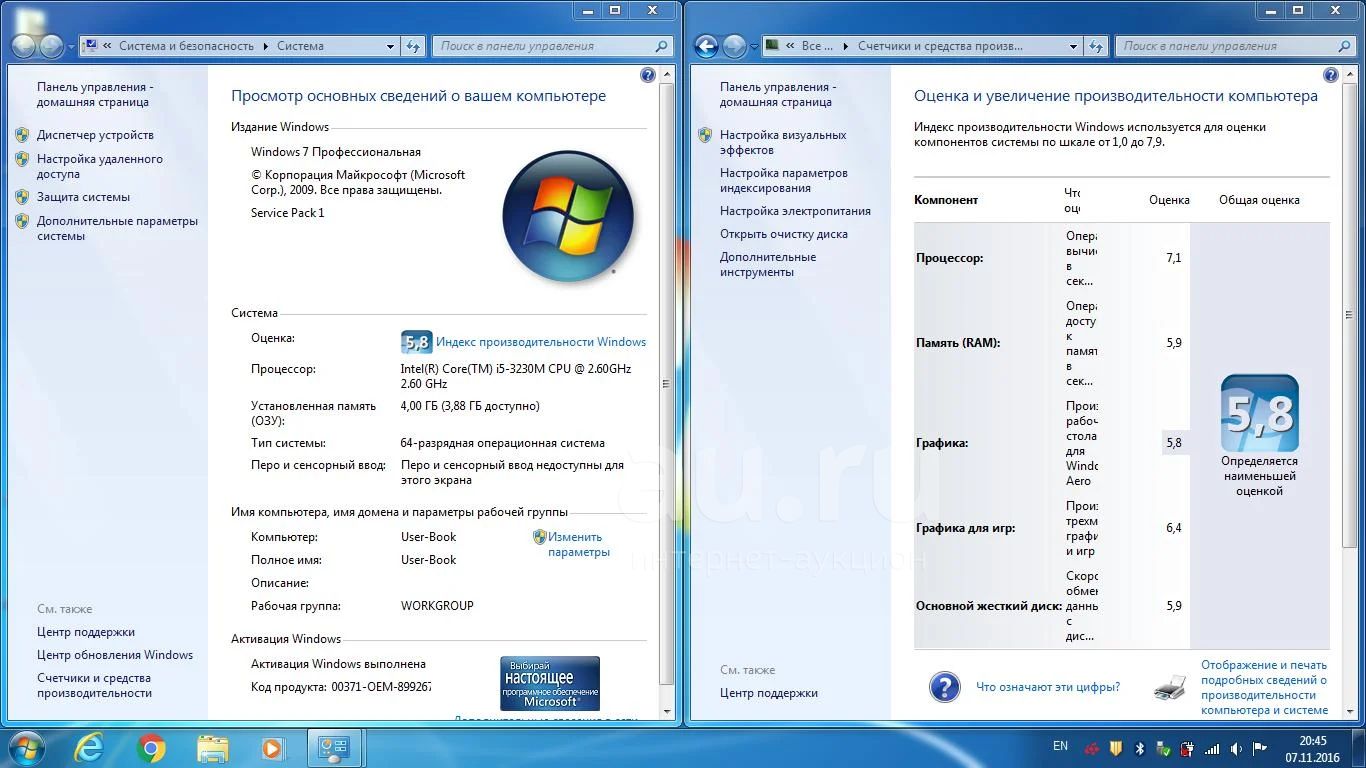The width and height of the screenshot is (1366, 768).
Task: Open Windows Explorer from the taskbar
Action: point(212,748)
